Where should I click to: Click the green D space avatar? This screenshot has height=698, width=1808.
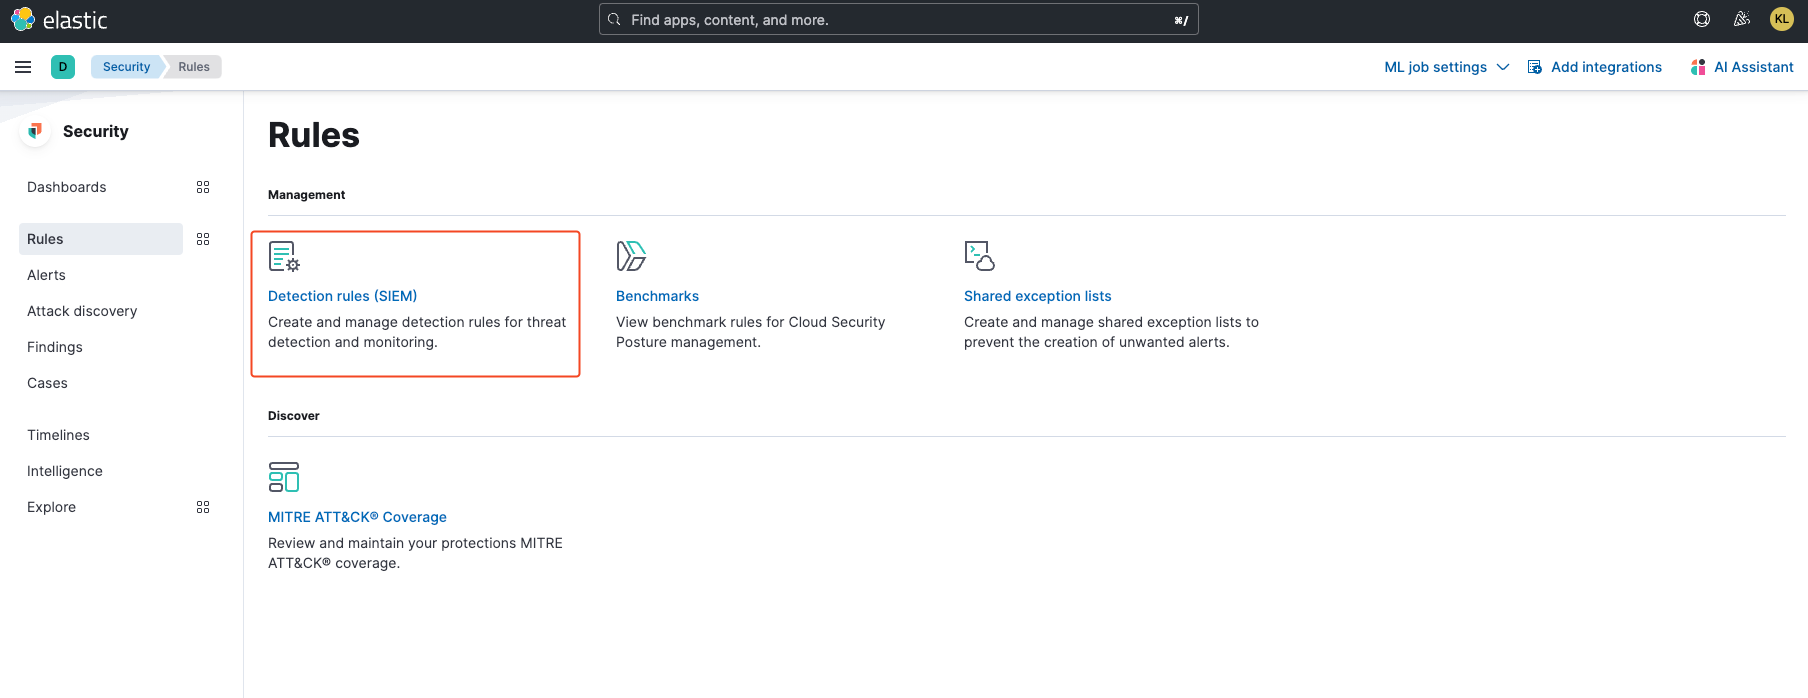63,67
